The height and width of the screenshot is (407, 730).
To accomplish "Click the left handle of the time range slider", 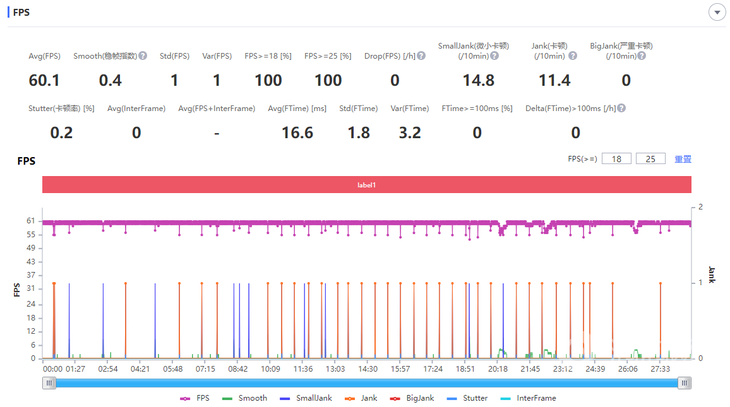I will click(48, 382).
